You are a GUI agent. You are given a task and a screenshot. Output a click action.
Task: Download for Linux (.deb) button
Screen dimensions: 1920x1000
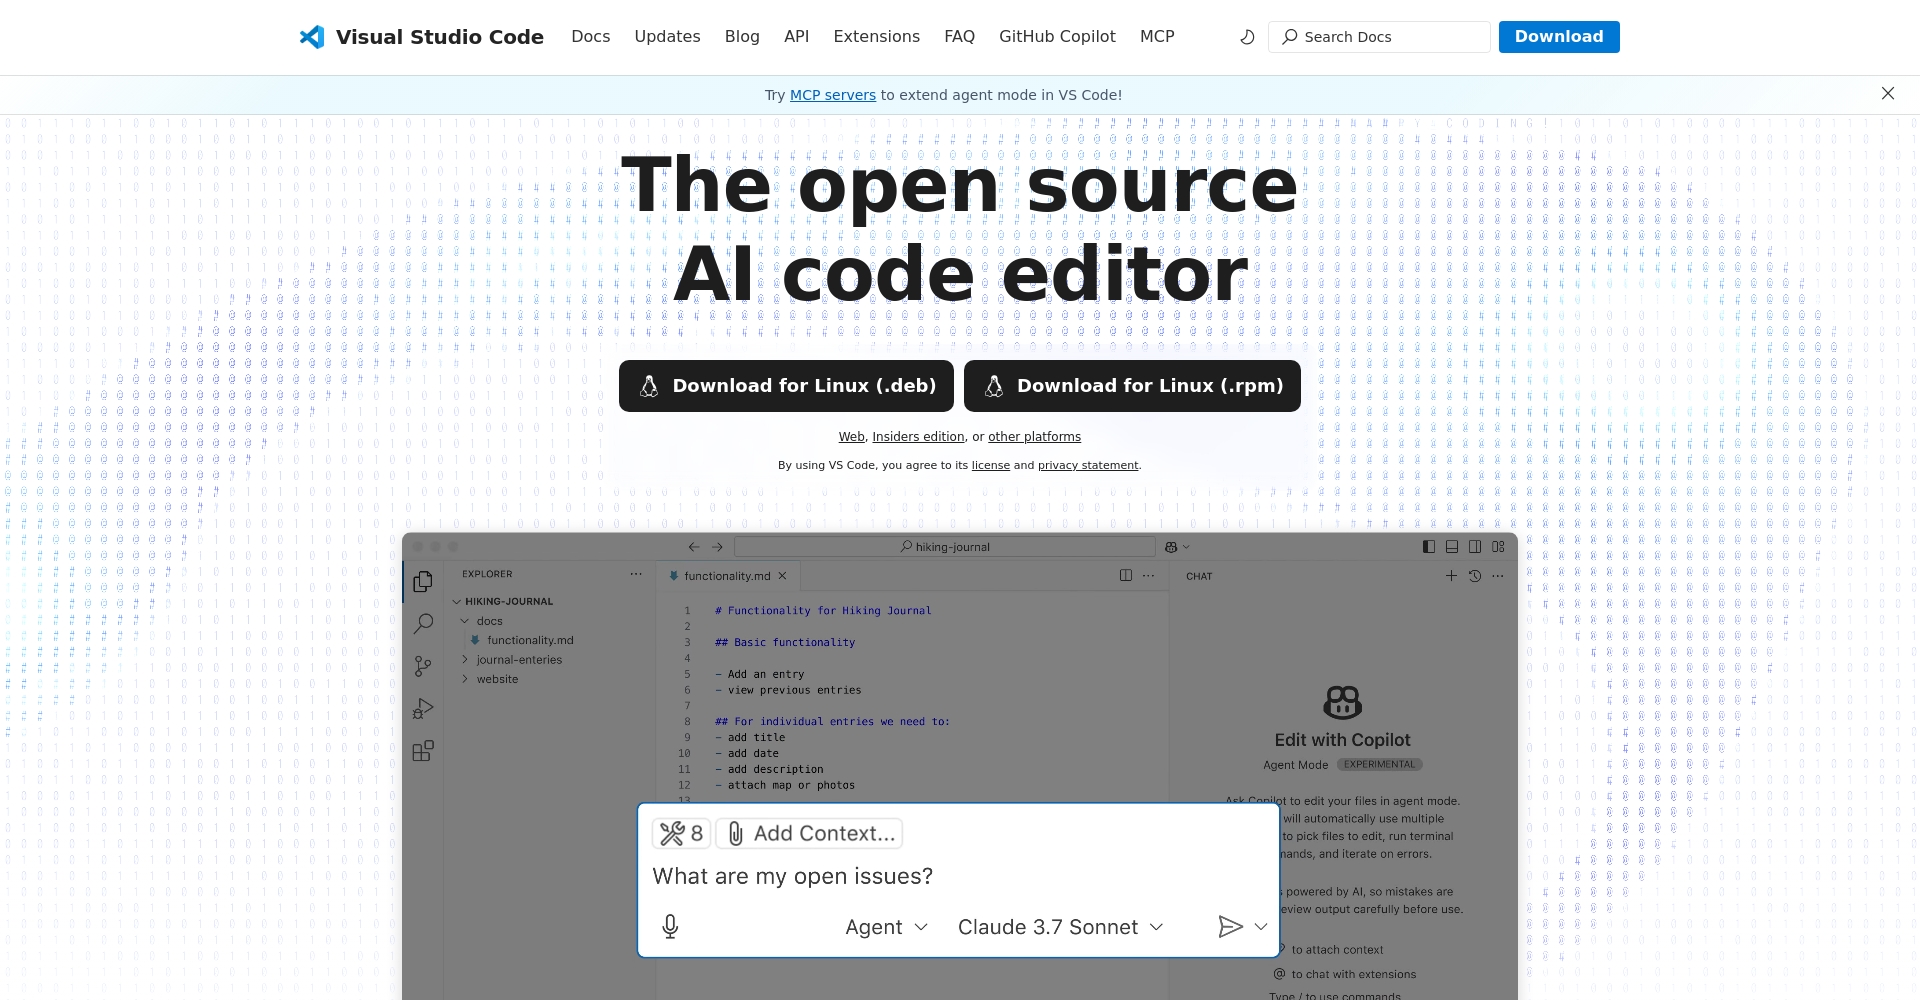coord(786,386)
